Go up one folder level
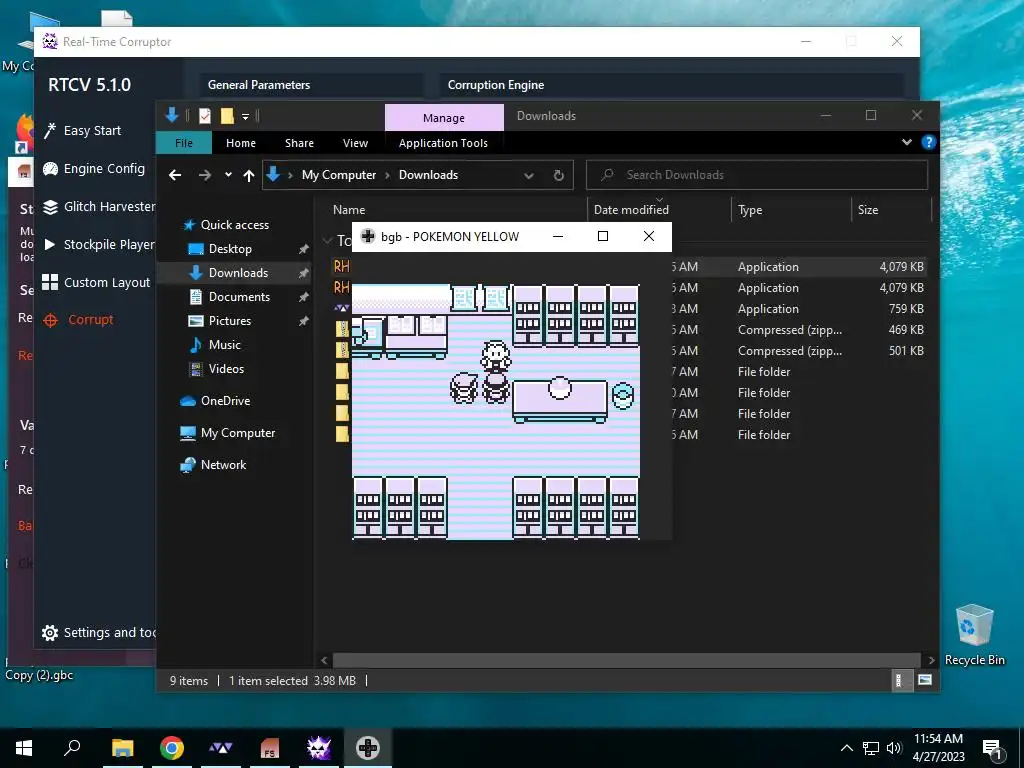This screenshot has height=768, width=1024. tap(249, 175)
